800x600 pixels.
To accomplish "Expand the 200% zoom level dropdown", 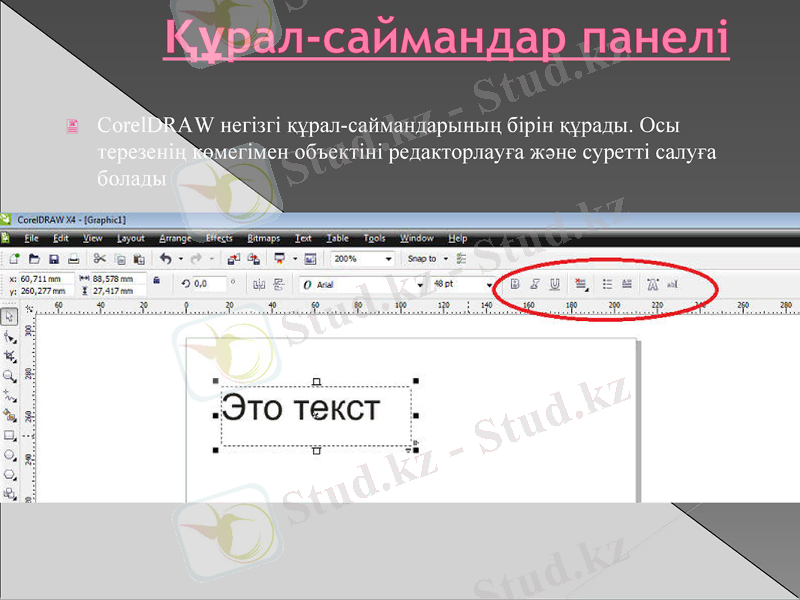I will click(388, 258).
